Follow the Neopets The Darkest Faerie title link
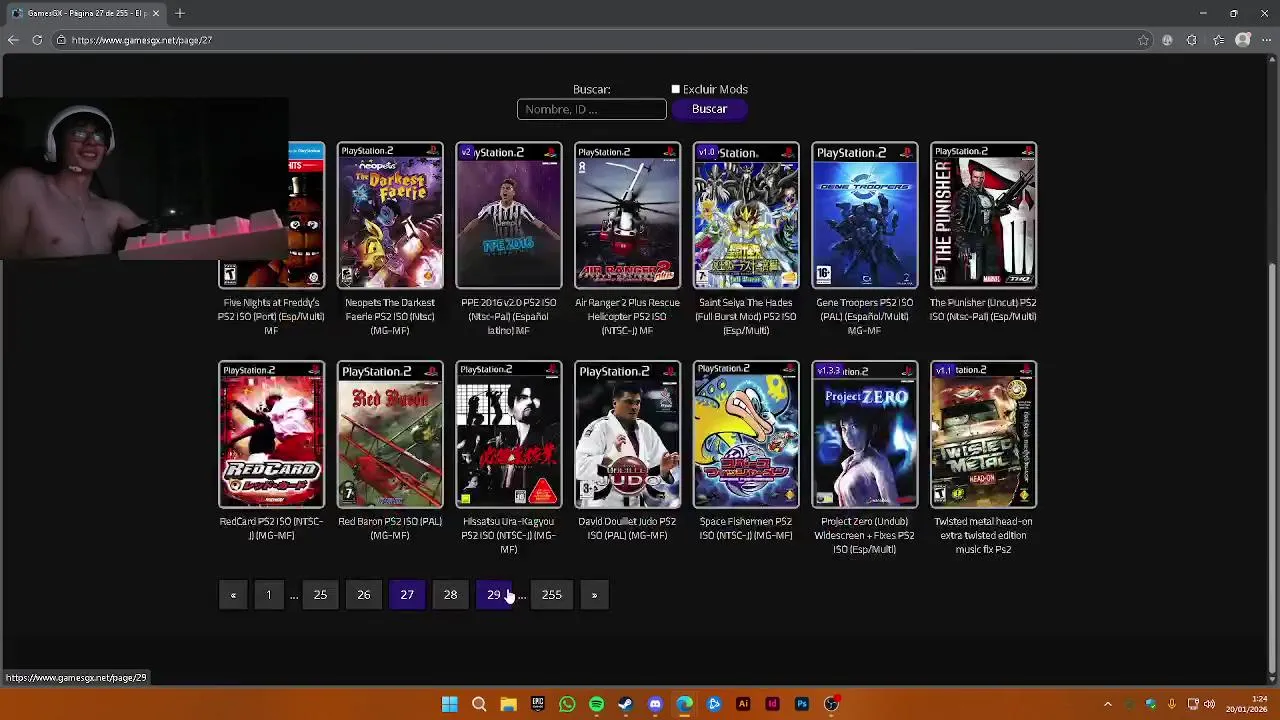Viewport: 1280px width, 720px height. (390, 316)
